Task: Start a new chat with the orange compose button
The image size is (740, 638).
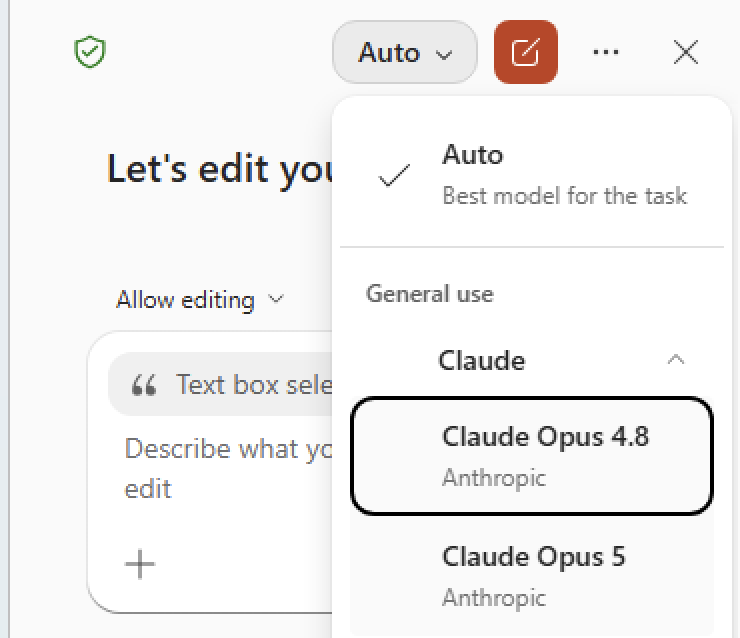Action: [x=526, y=52]
